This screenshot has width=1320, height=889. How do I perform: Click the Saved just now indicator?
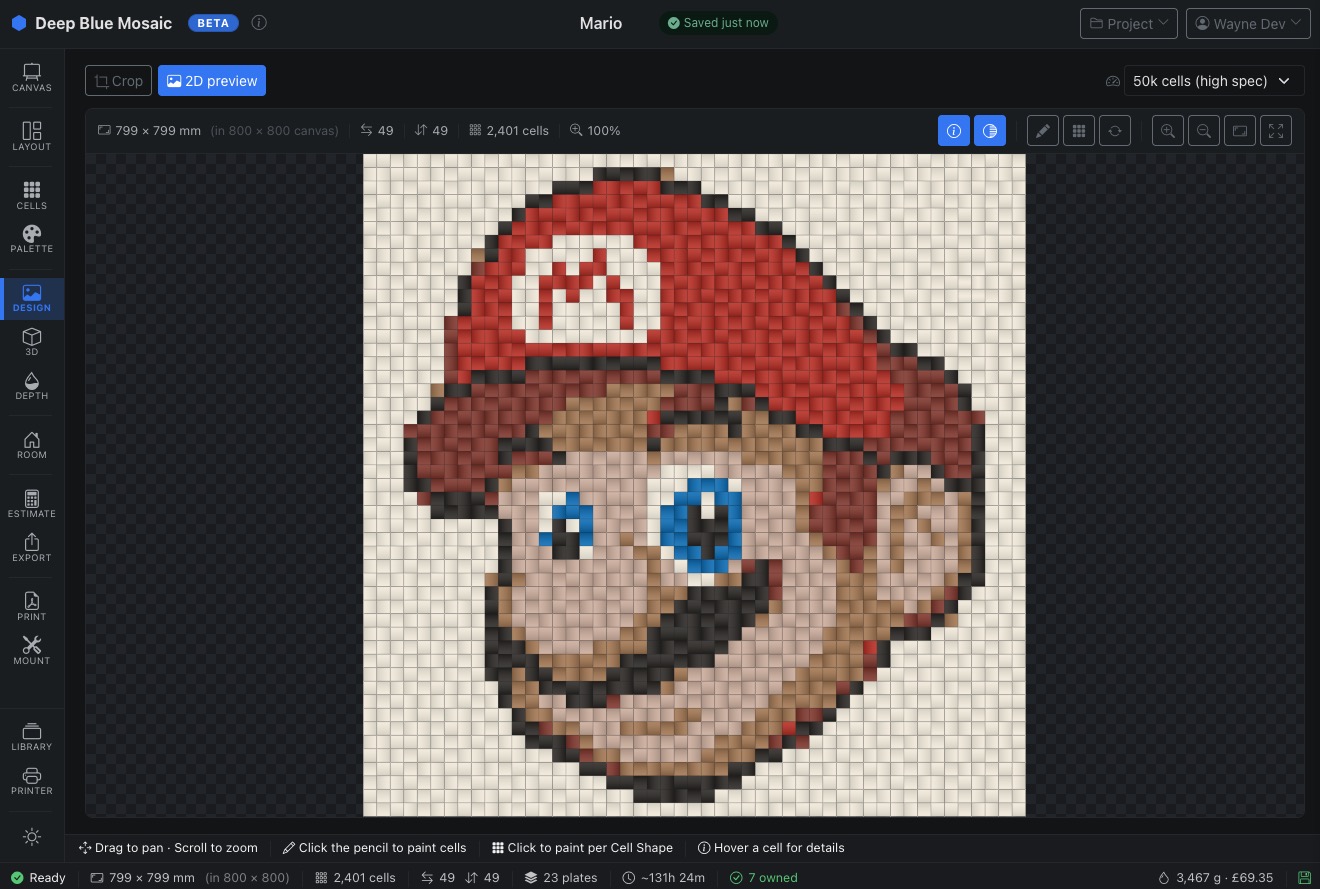pos(718,23)
